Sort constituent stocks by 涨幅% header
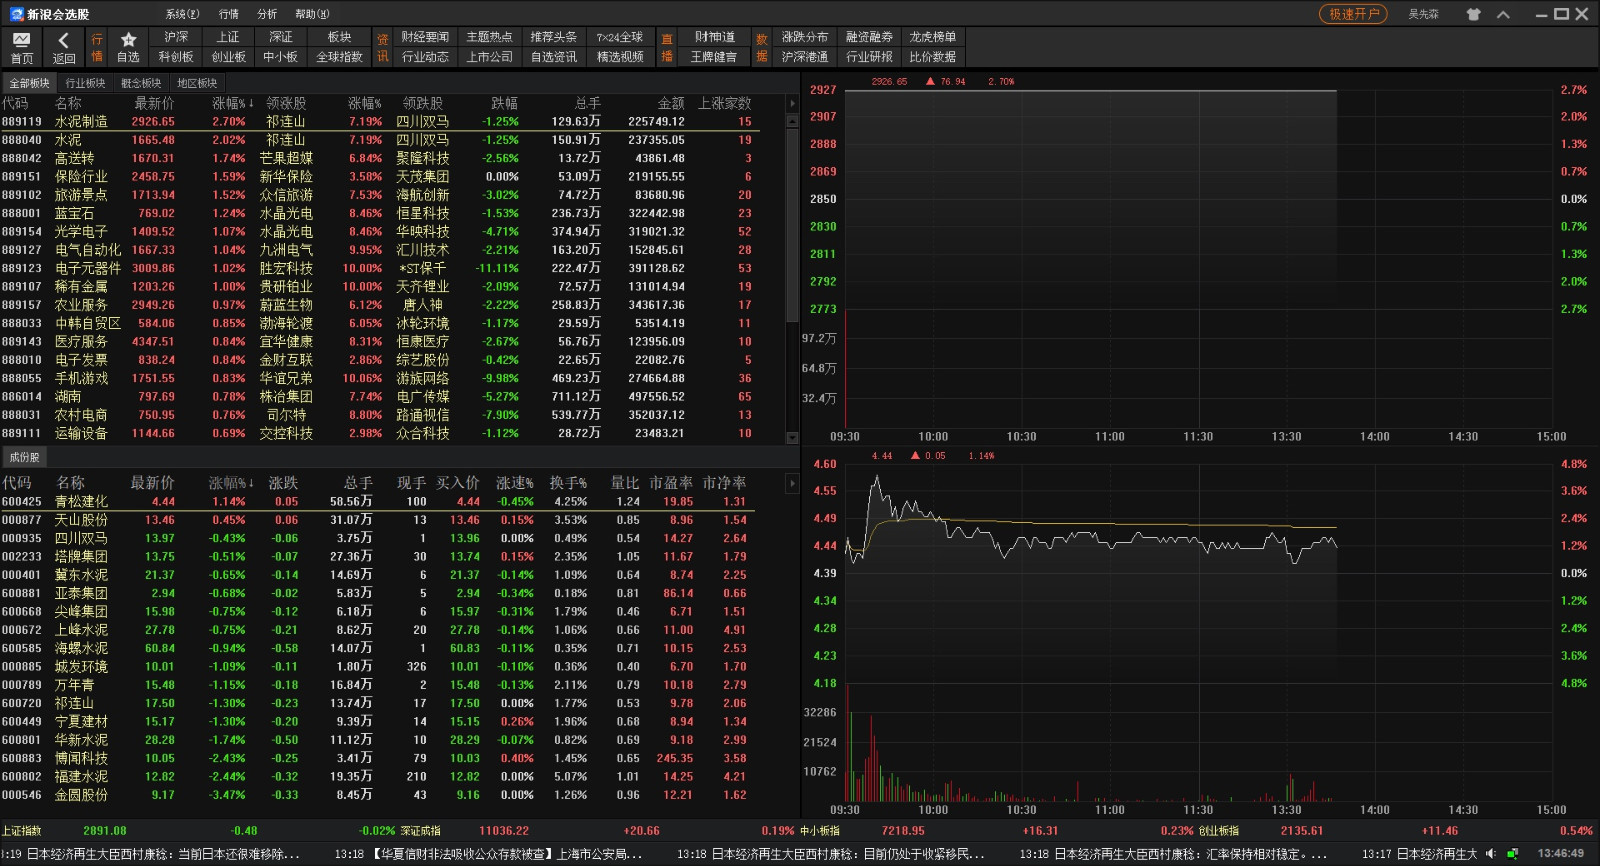Image resolution: width=1600 pixels, height=866 pixels. tap(230, 483)
